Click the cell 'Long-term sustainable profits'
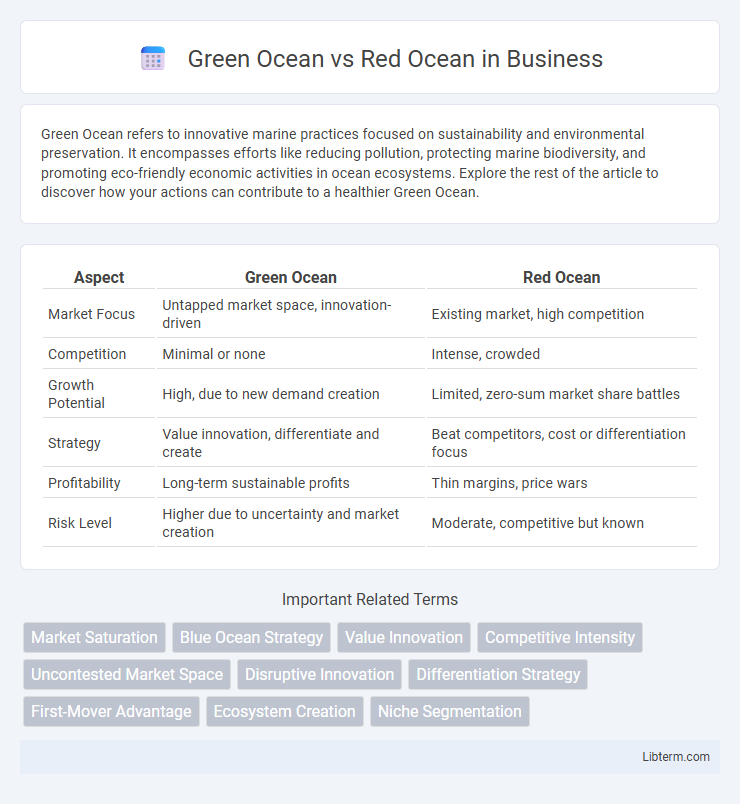Viewport: 740px width, 804px height. (291, 483)
